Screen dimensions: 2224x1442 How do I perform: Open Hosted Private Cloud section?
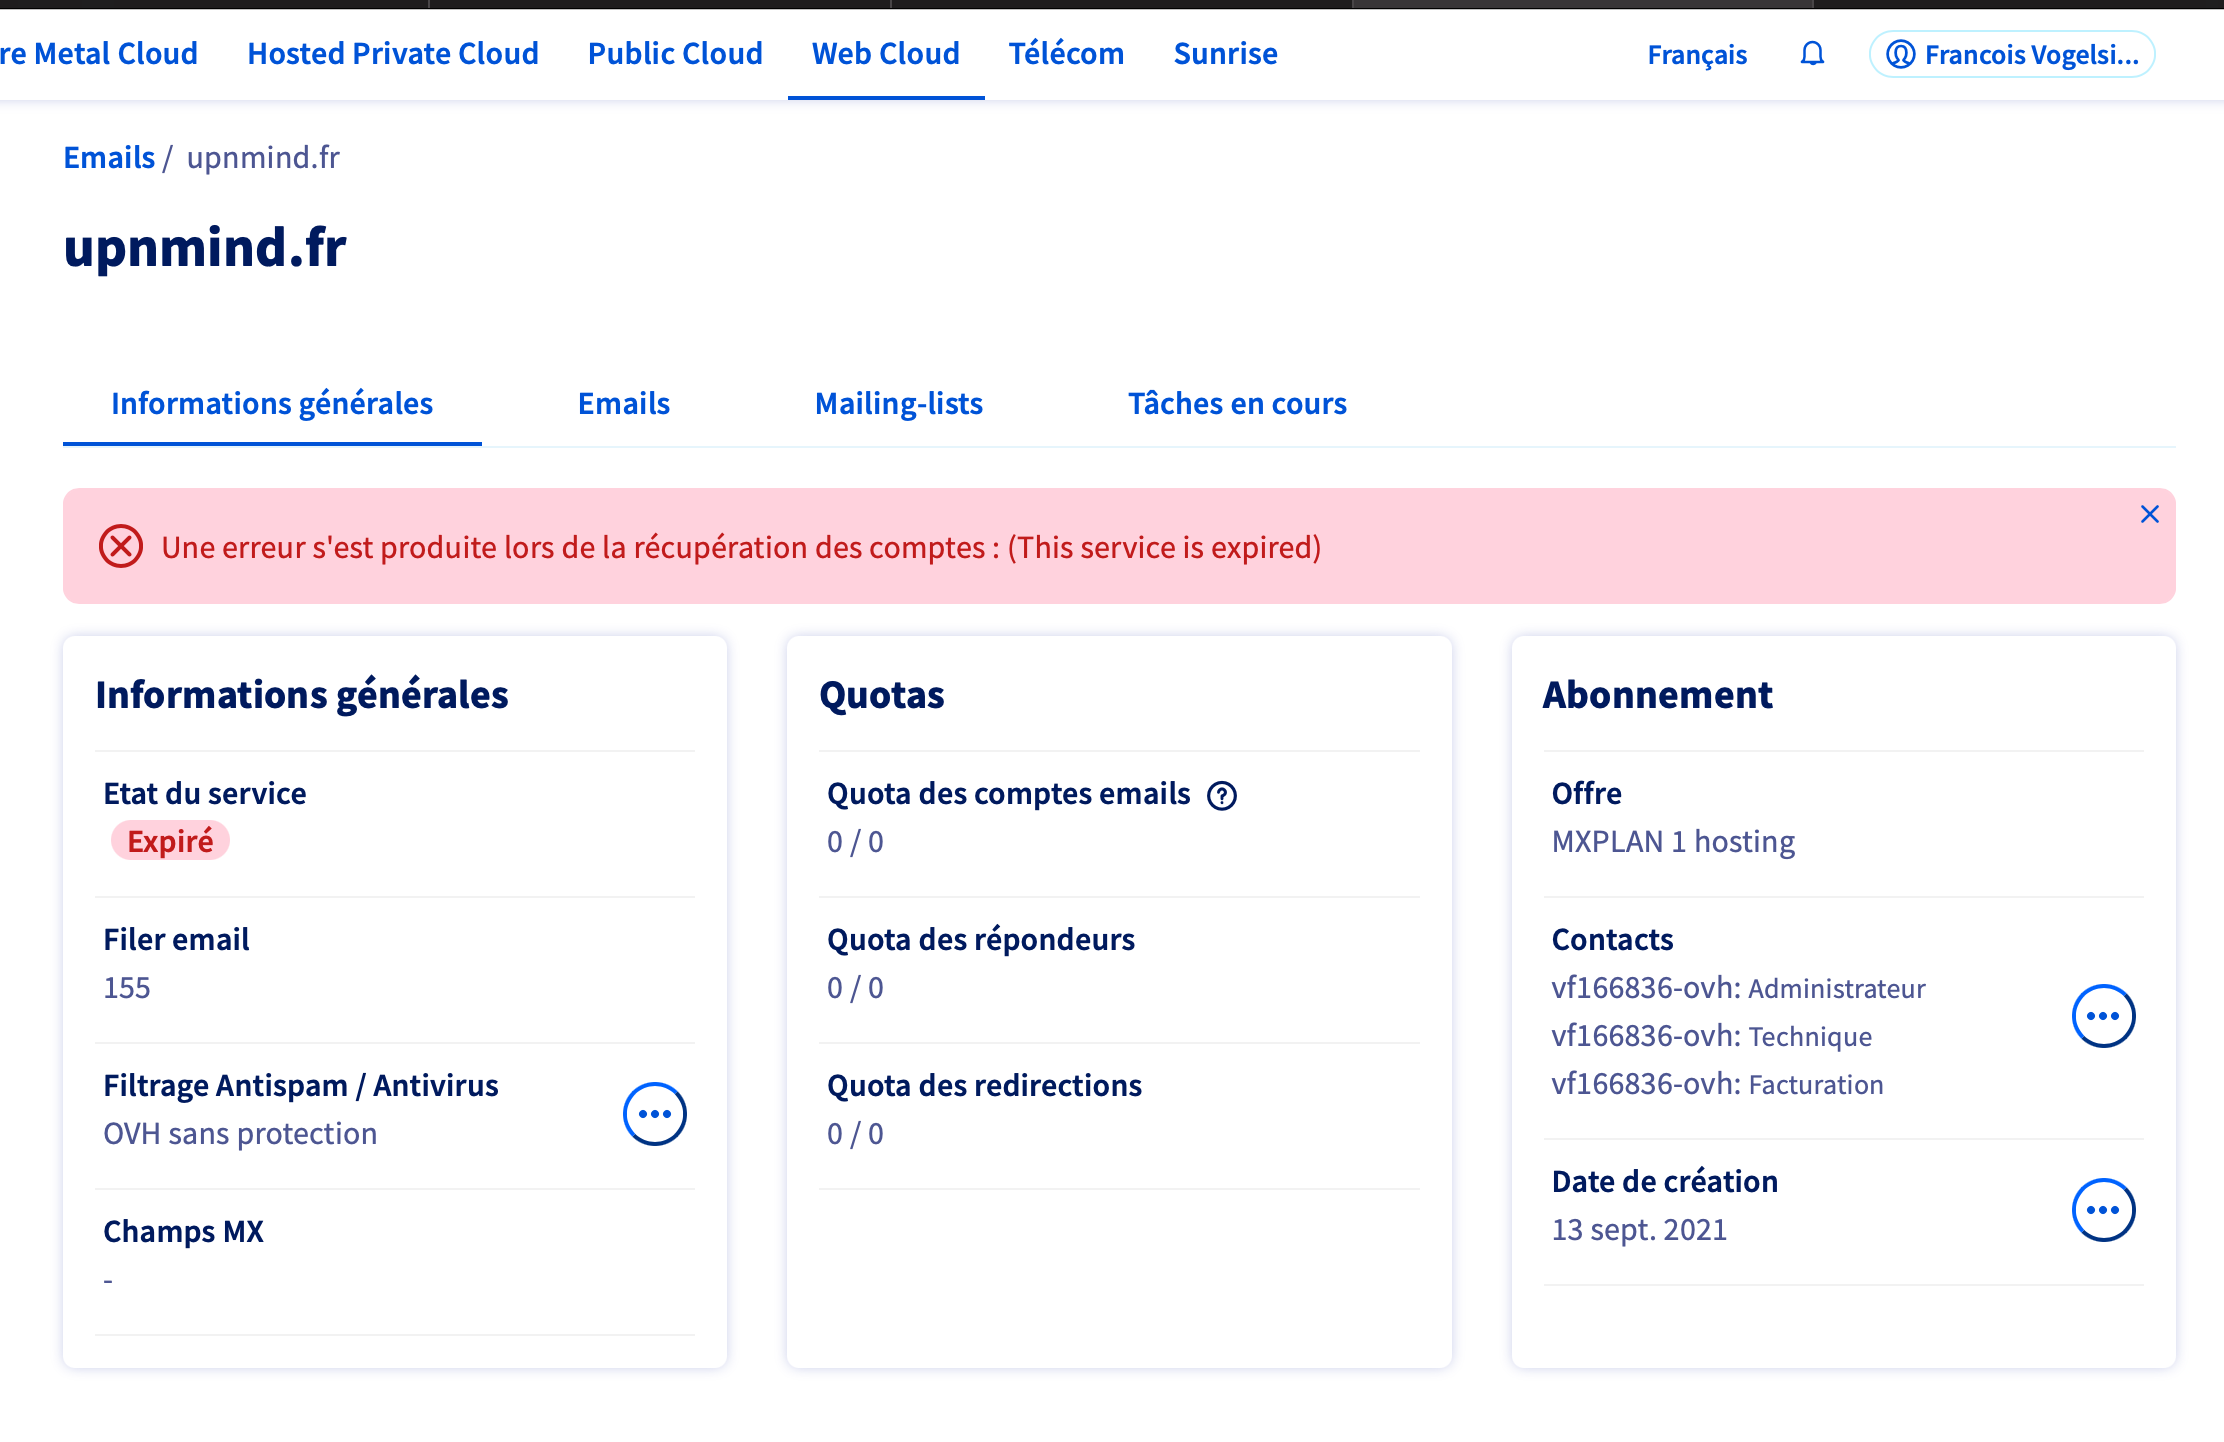[x=393, y=54]
